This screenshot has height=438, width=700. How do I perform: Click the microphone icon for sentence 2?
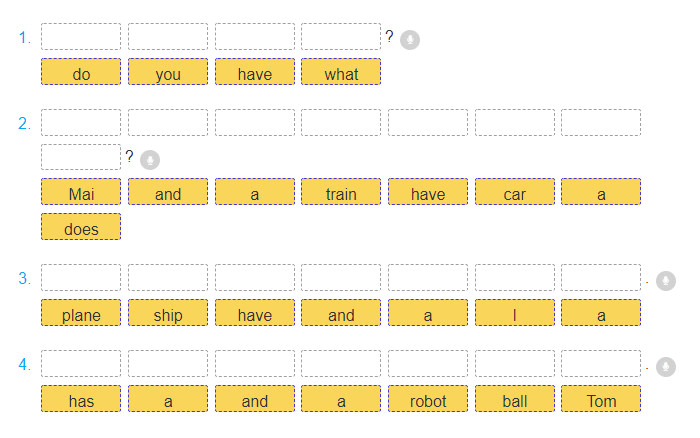click(x=150, y=160)
